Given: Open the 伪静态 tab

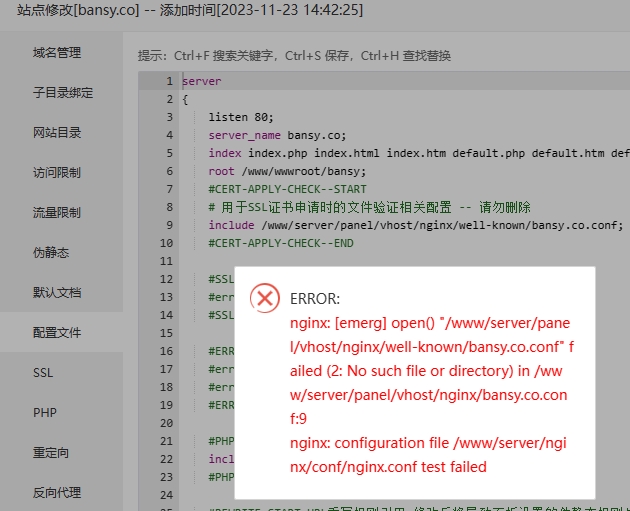Looking at the screenshot, I should (x=51, y=253).
